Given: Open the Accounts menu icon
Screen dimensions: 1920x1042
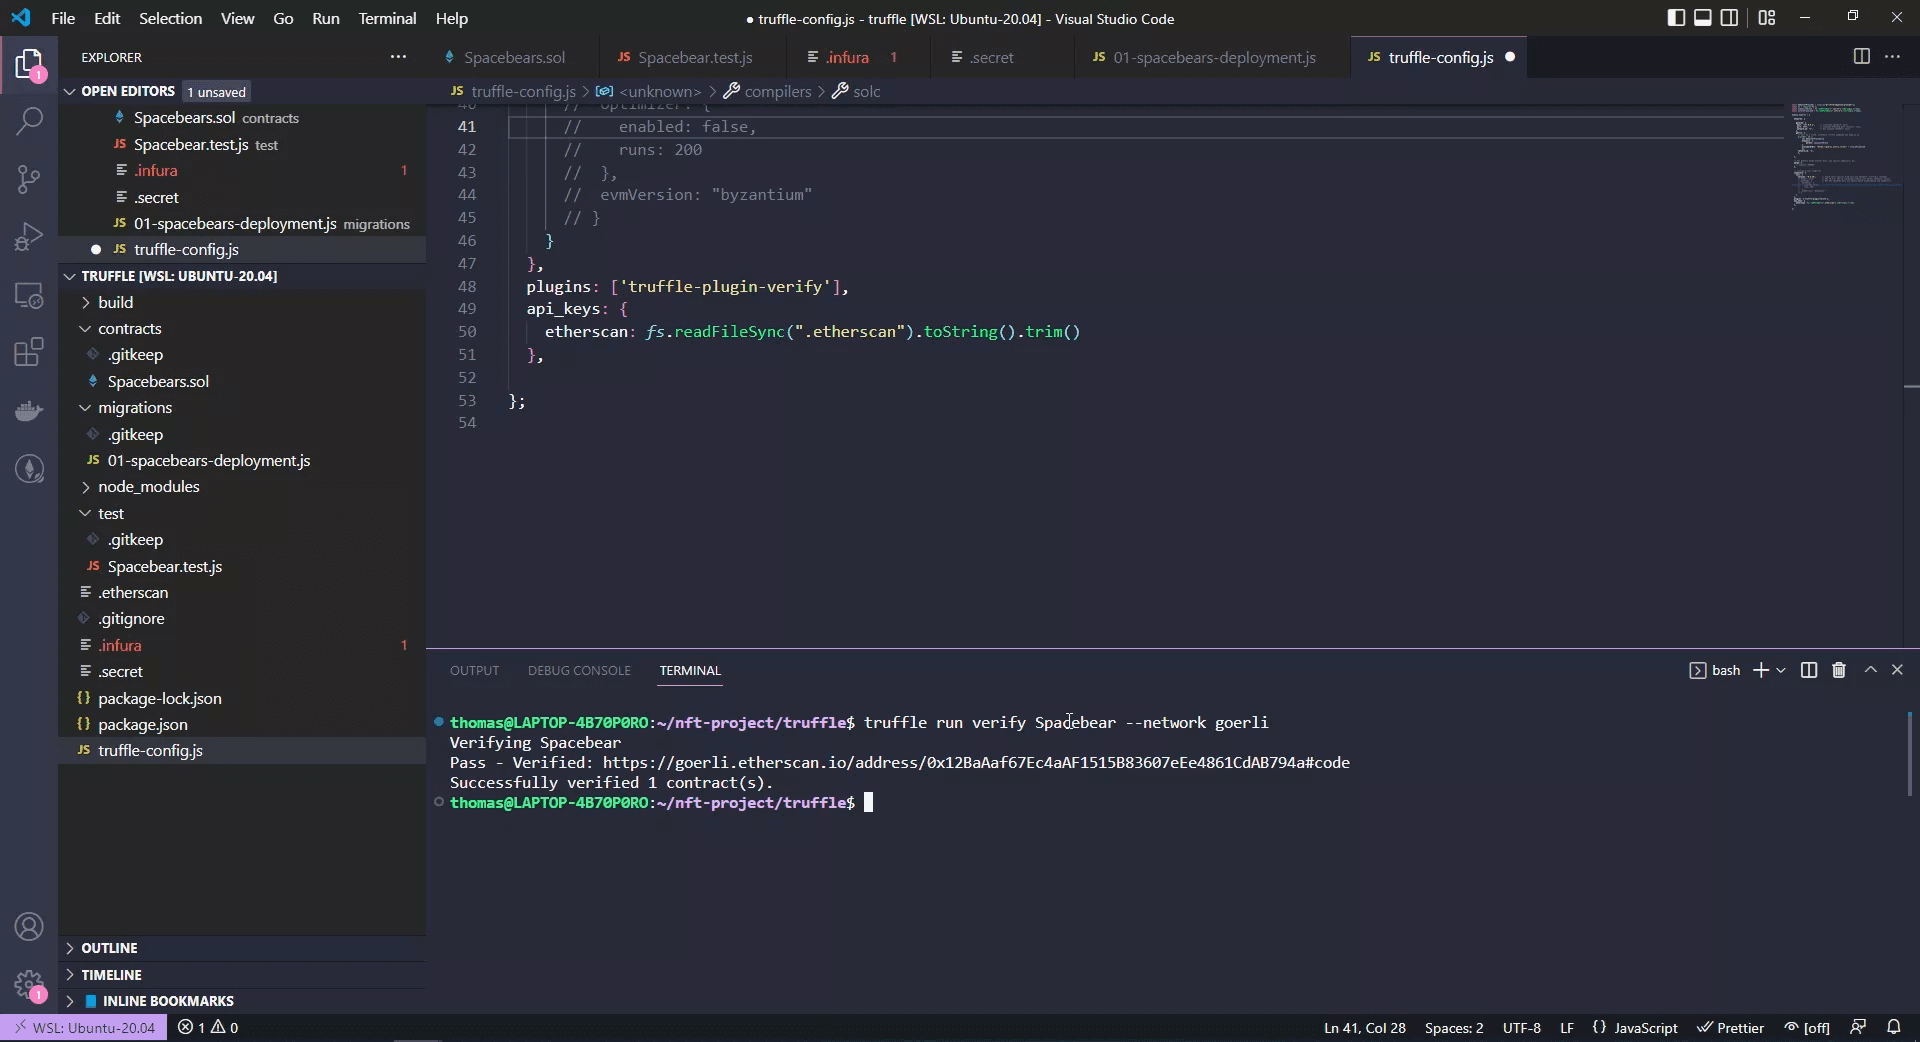Looking at the screenshot, I should [x=29, y=927].
